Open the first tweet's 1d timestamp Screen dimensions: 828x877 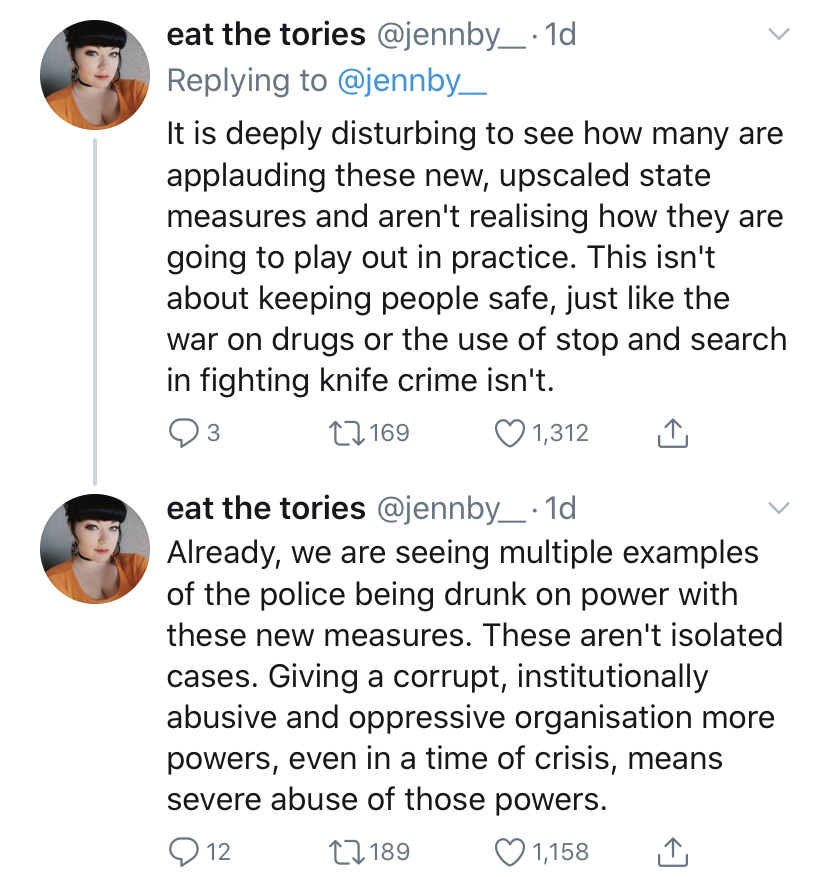(560, 35)
